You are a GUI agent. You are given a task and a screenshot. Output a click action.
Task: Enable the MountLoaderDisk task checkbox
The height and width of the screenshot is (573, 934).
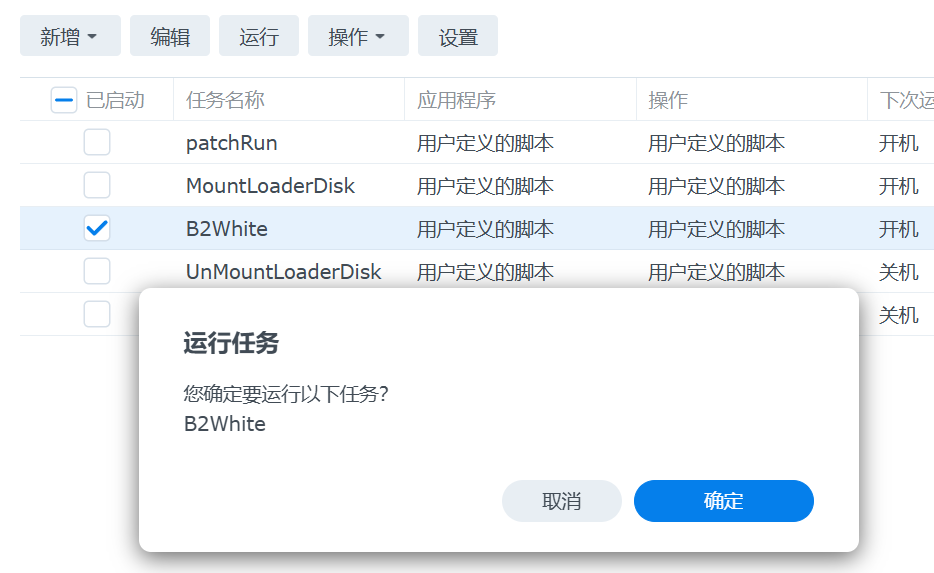[97, 185]
